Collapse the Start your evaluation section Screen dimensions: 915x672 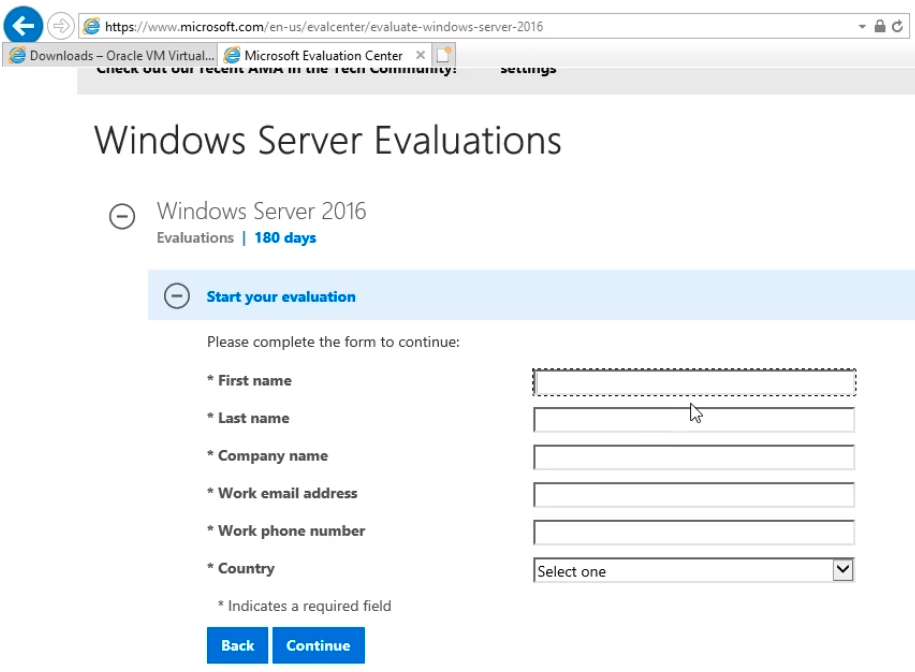(177, 296)
